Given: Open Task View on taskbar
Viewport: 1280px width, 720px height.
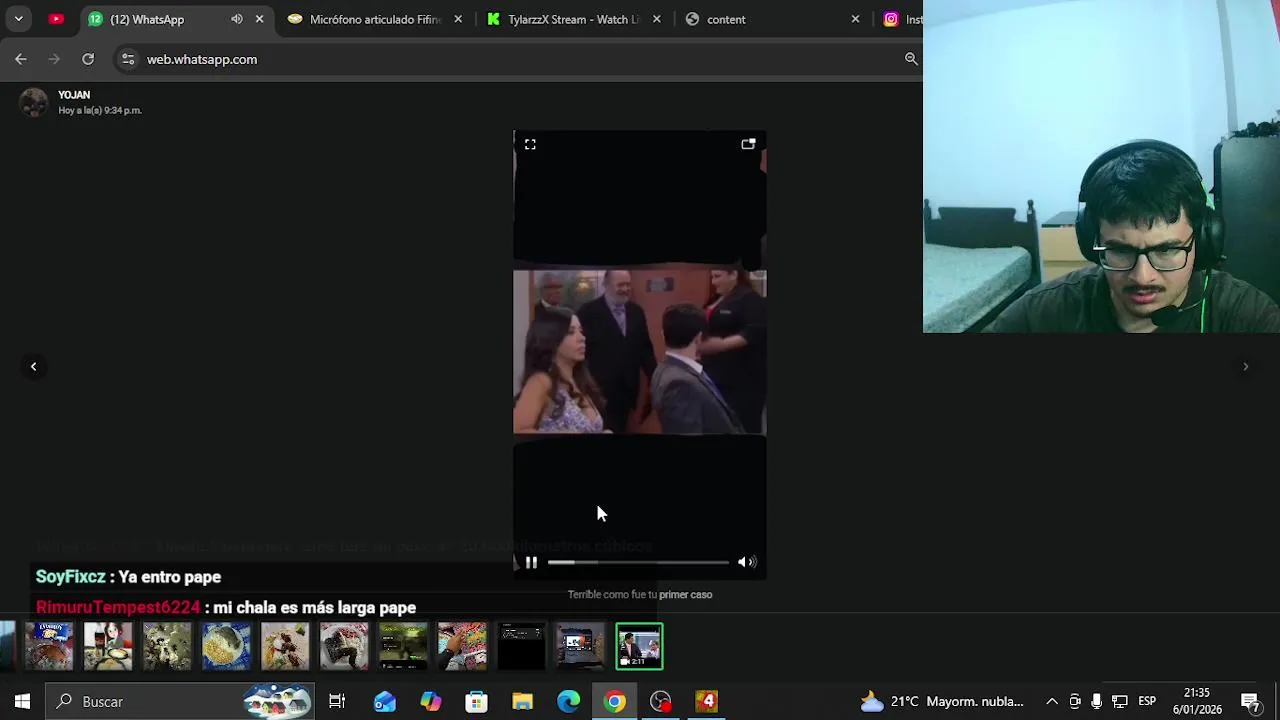Looking at the screenshot, I should click(x=337, y=701).
